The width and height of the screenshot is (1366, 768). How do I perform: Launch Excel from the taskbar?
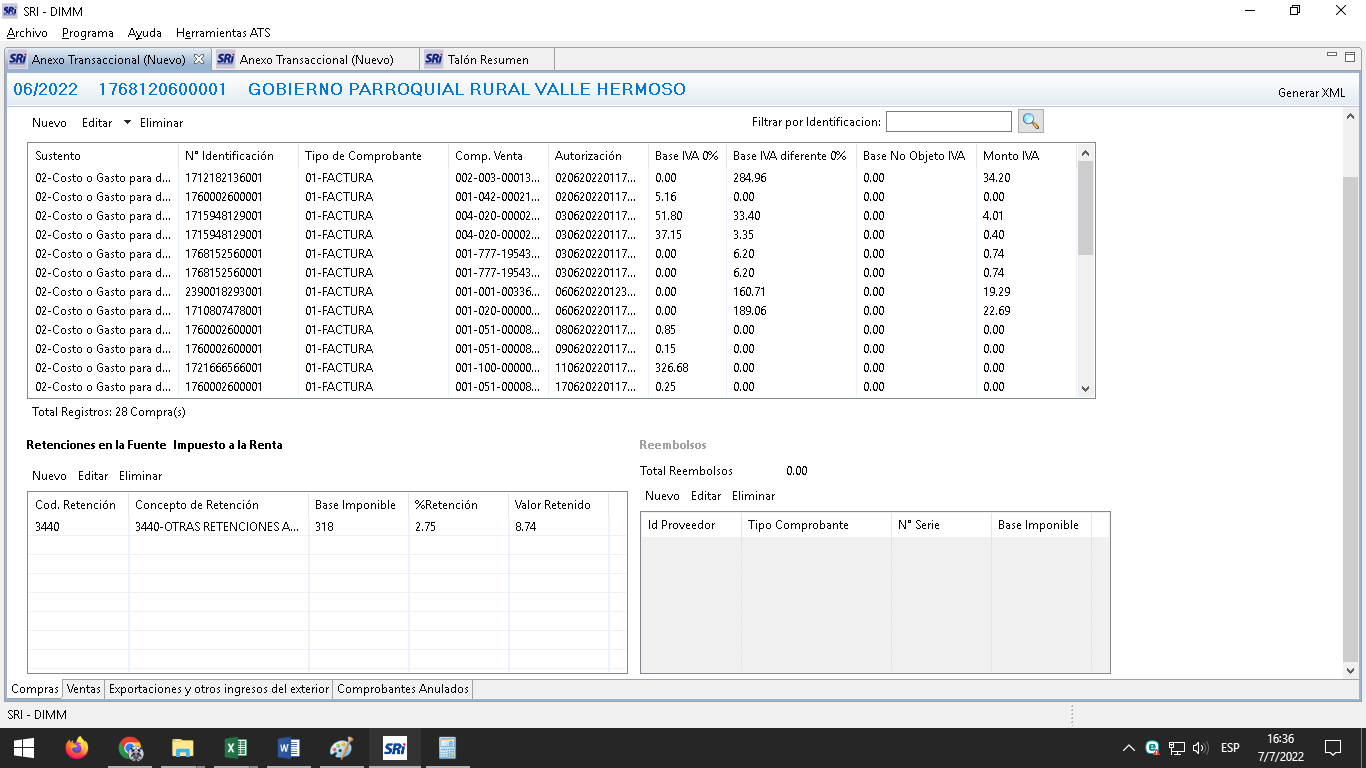click(x=236, y=747)
